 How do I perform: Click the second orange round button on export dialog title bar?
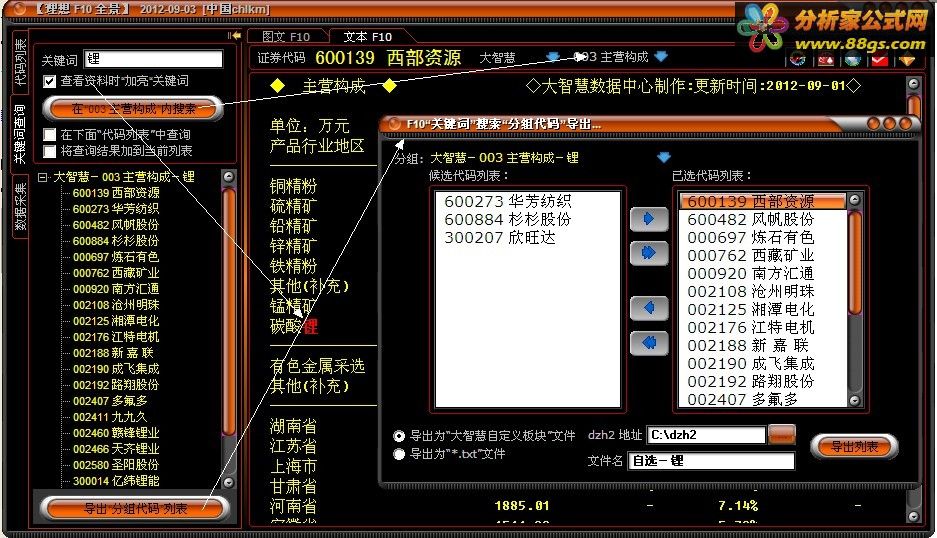(x=890, y=124)
